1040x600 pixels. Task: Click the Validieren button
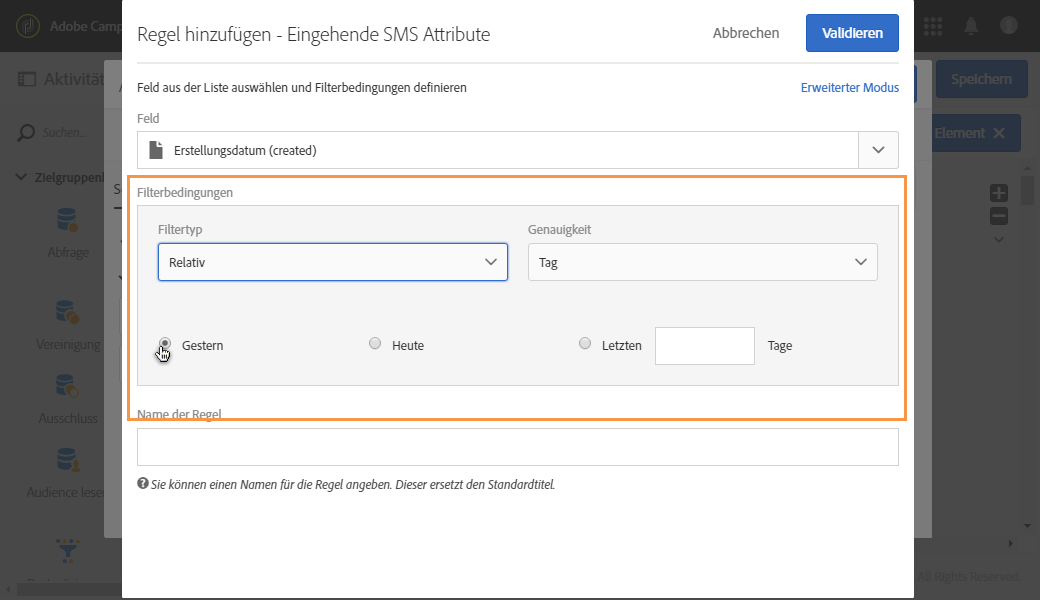pos(852,33)
